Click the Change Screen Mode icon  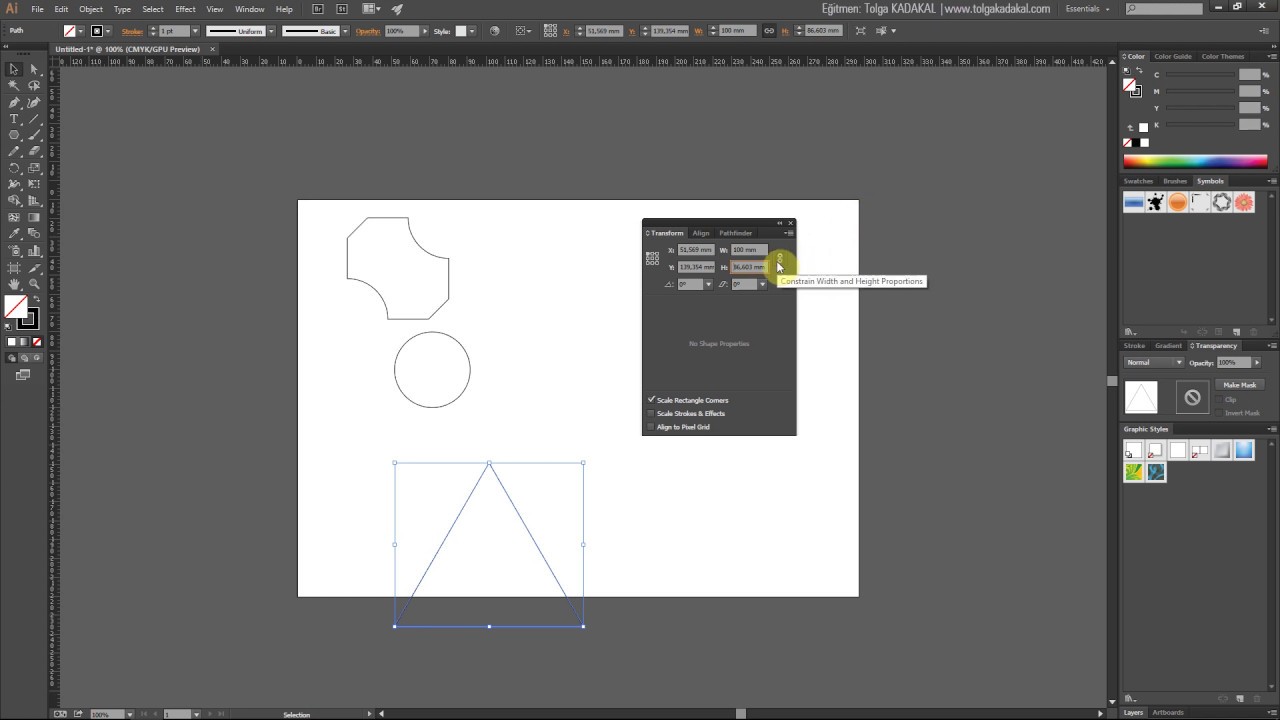pos(23,374)
